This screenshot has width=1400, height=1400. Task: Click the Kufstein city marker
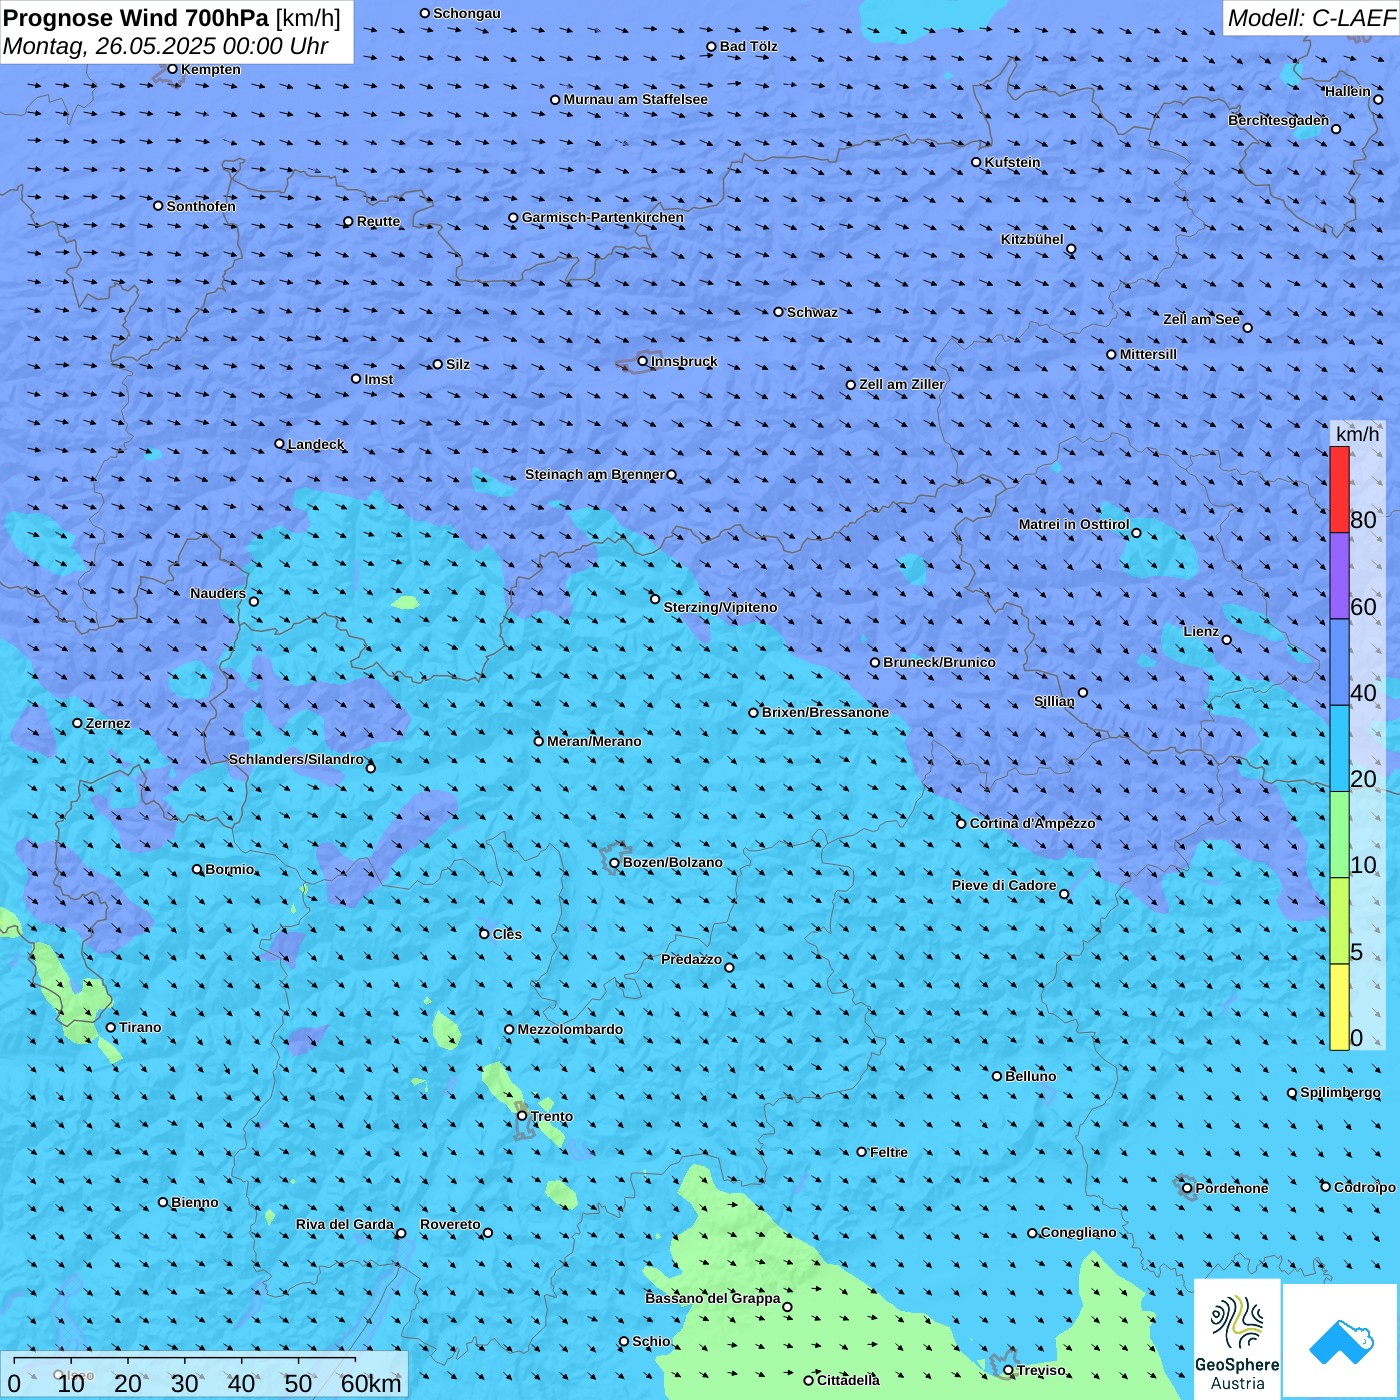click(977, 162)
